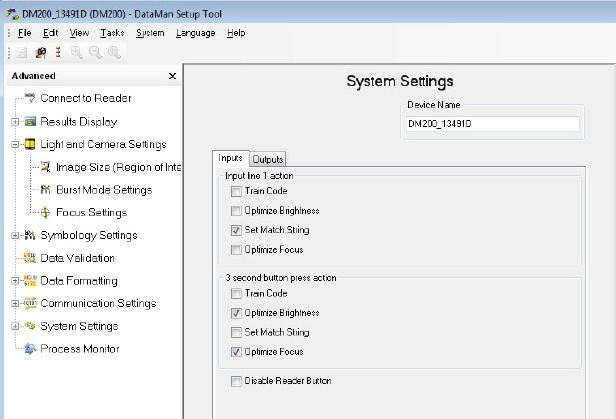This screenshot has height=419, width=616.
Task: Click the Image Size region icon
Action: click(x=46, y=167)
